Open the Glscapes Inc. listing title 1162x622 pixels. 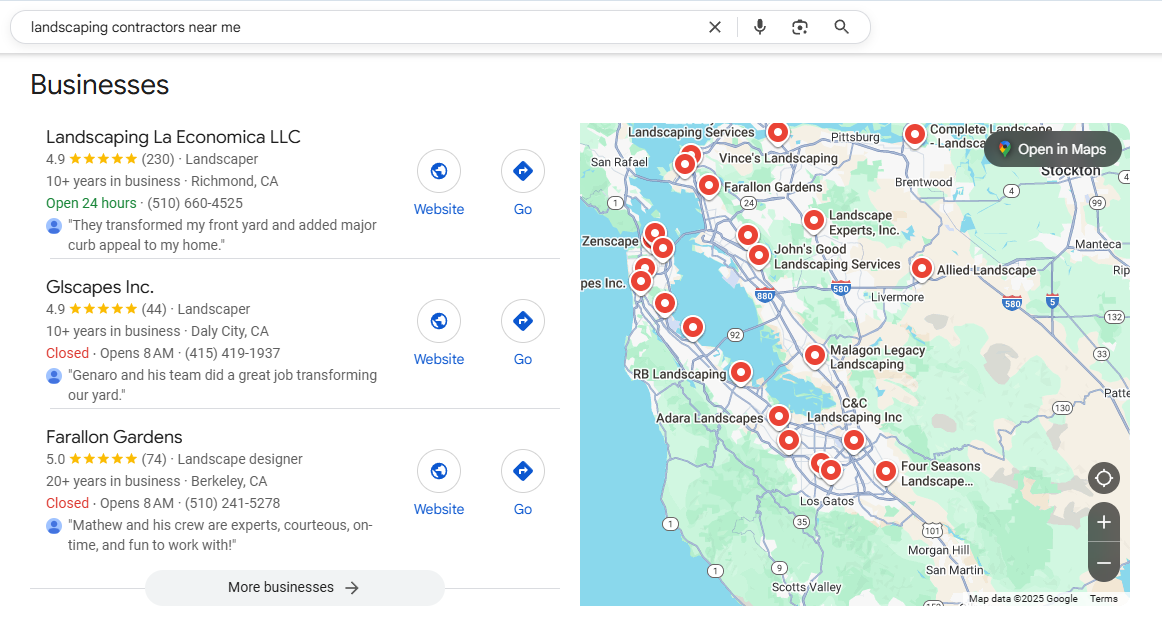[x=100, y=287]
